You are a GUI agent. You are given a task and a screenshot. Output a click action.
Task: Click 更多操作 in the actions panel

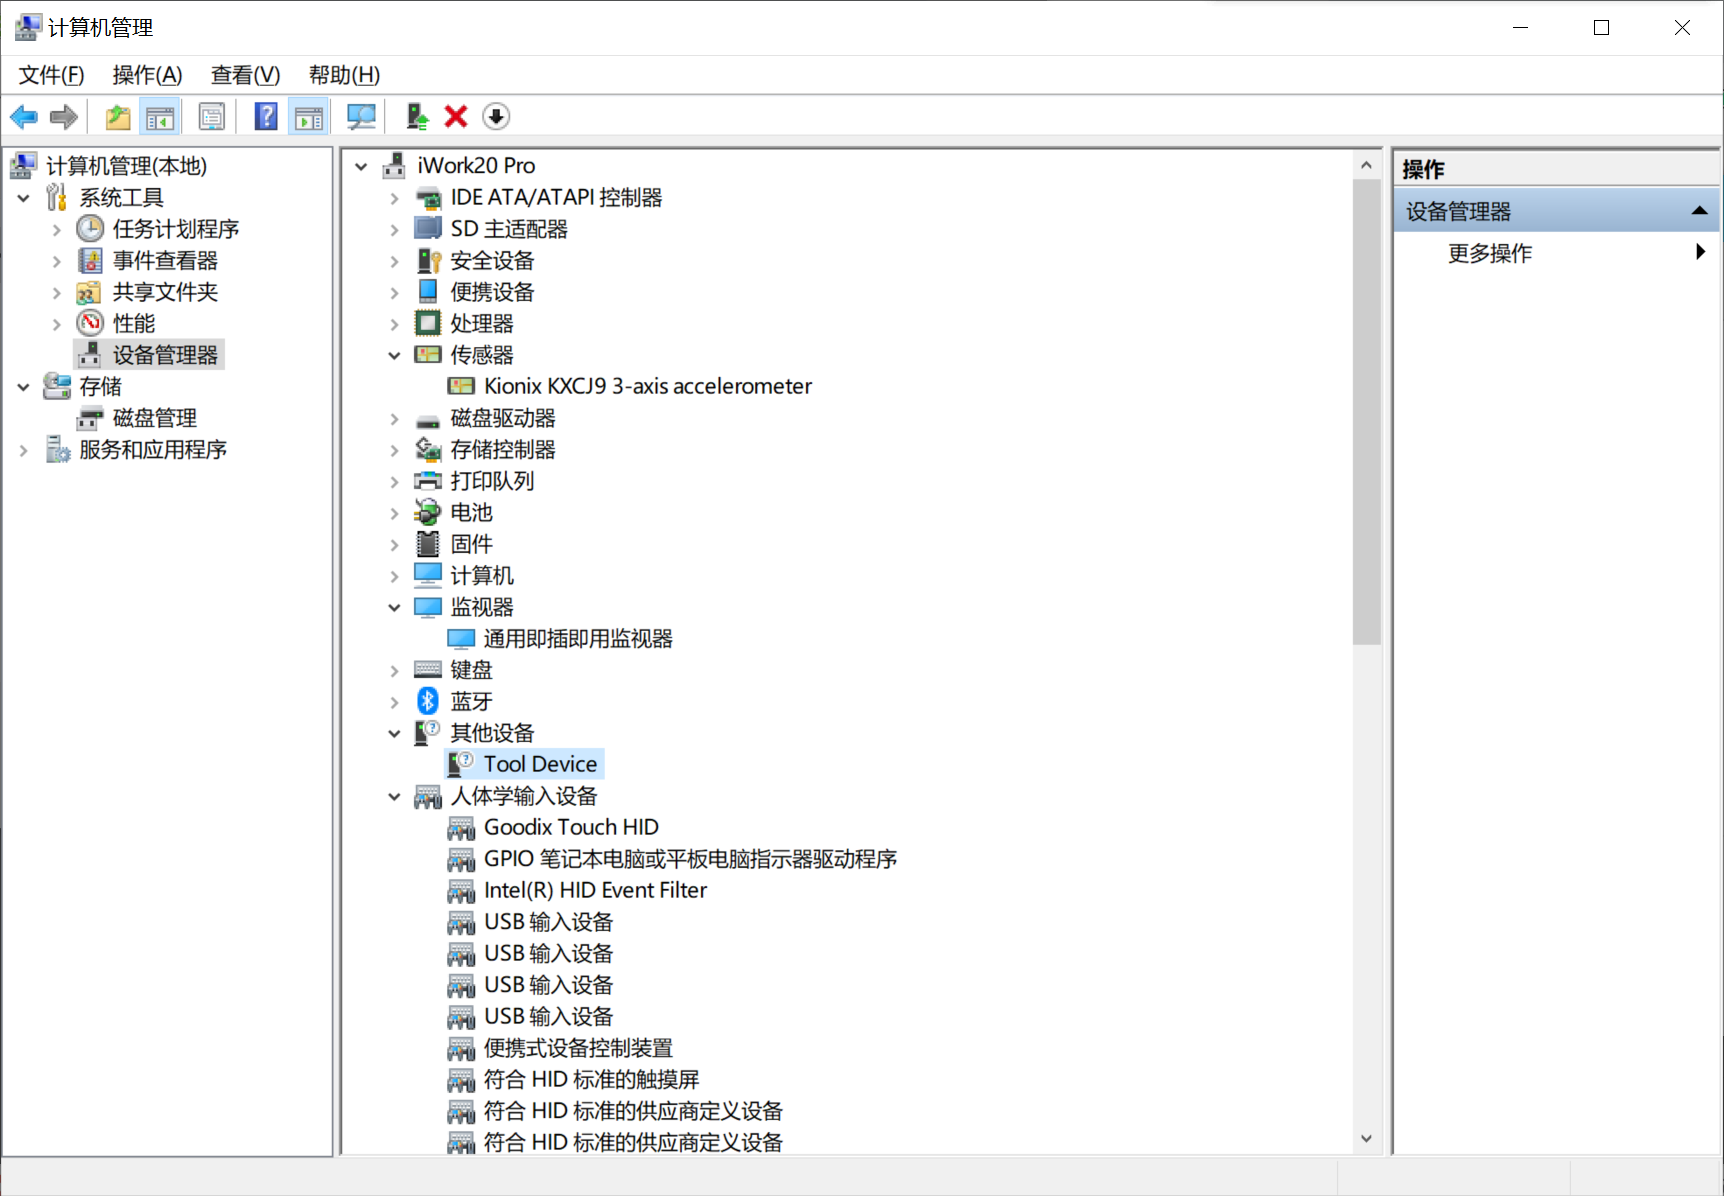pos(1489,253)
